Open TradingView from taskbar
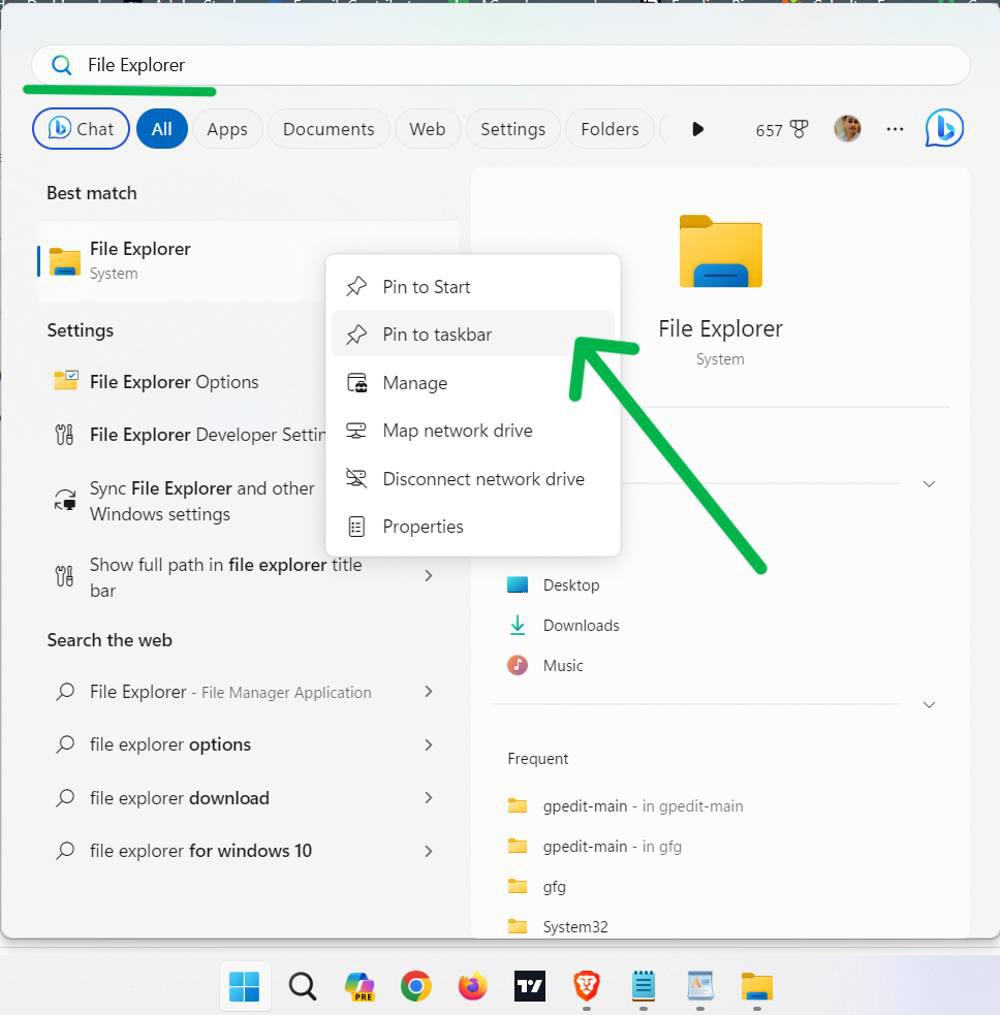1000x1015 pixels. (529, 987)
